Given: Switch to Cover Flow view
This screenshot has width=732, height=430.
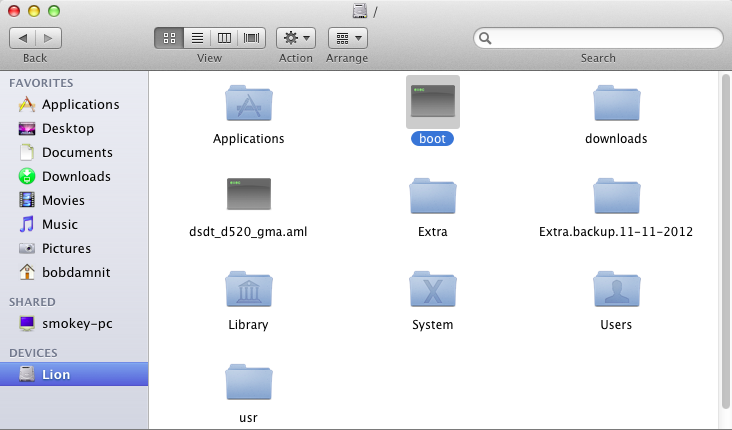Looking at the screenshot, I should (x=252, y=38).
